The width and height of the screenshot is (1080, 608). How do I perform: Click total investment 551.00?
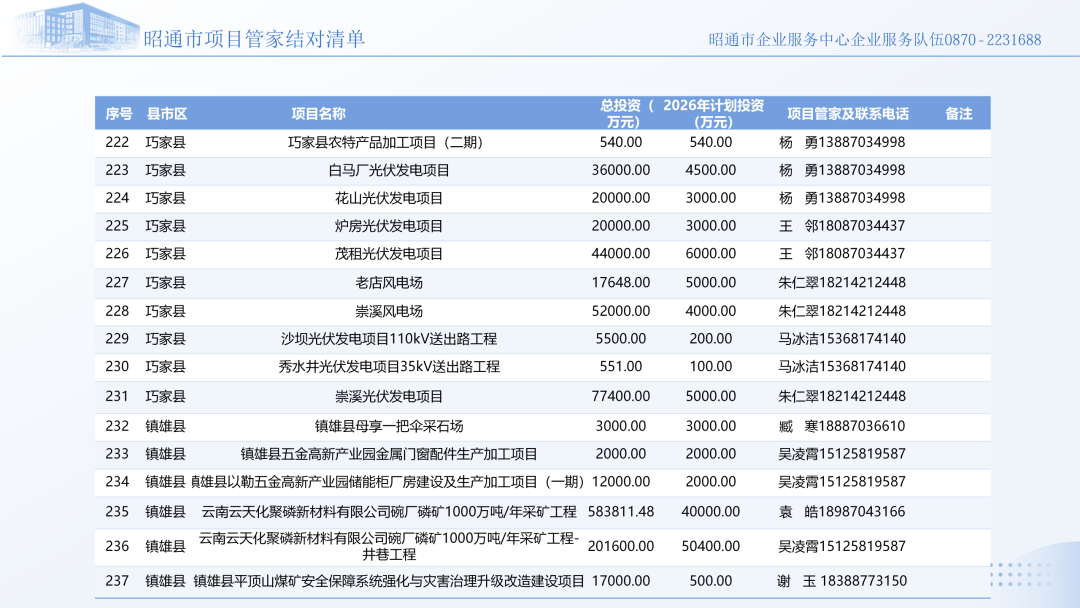621,367
